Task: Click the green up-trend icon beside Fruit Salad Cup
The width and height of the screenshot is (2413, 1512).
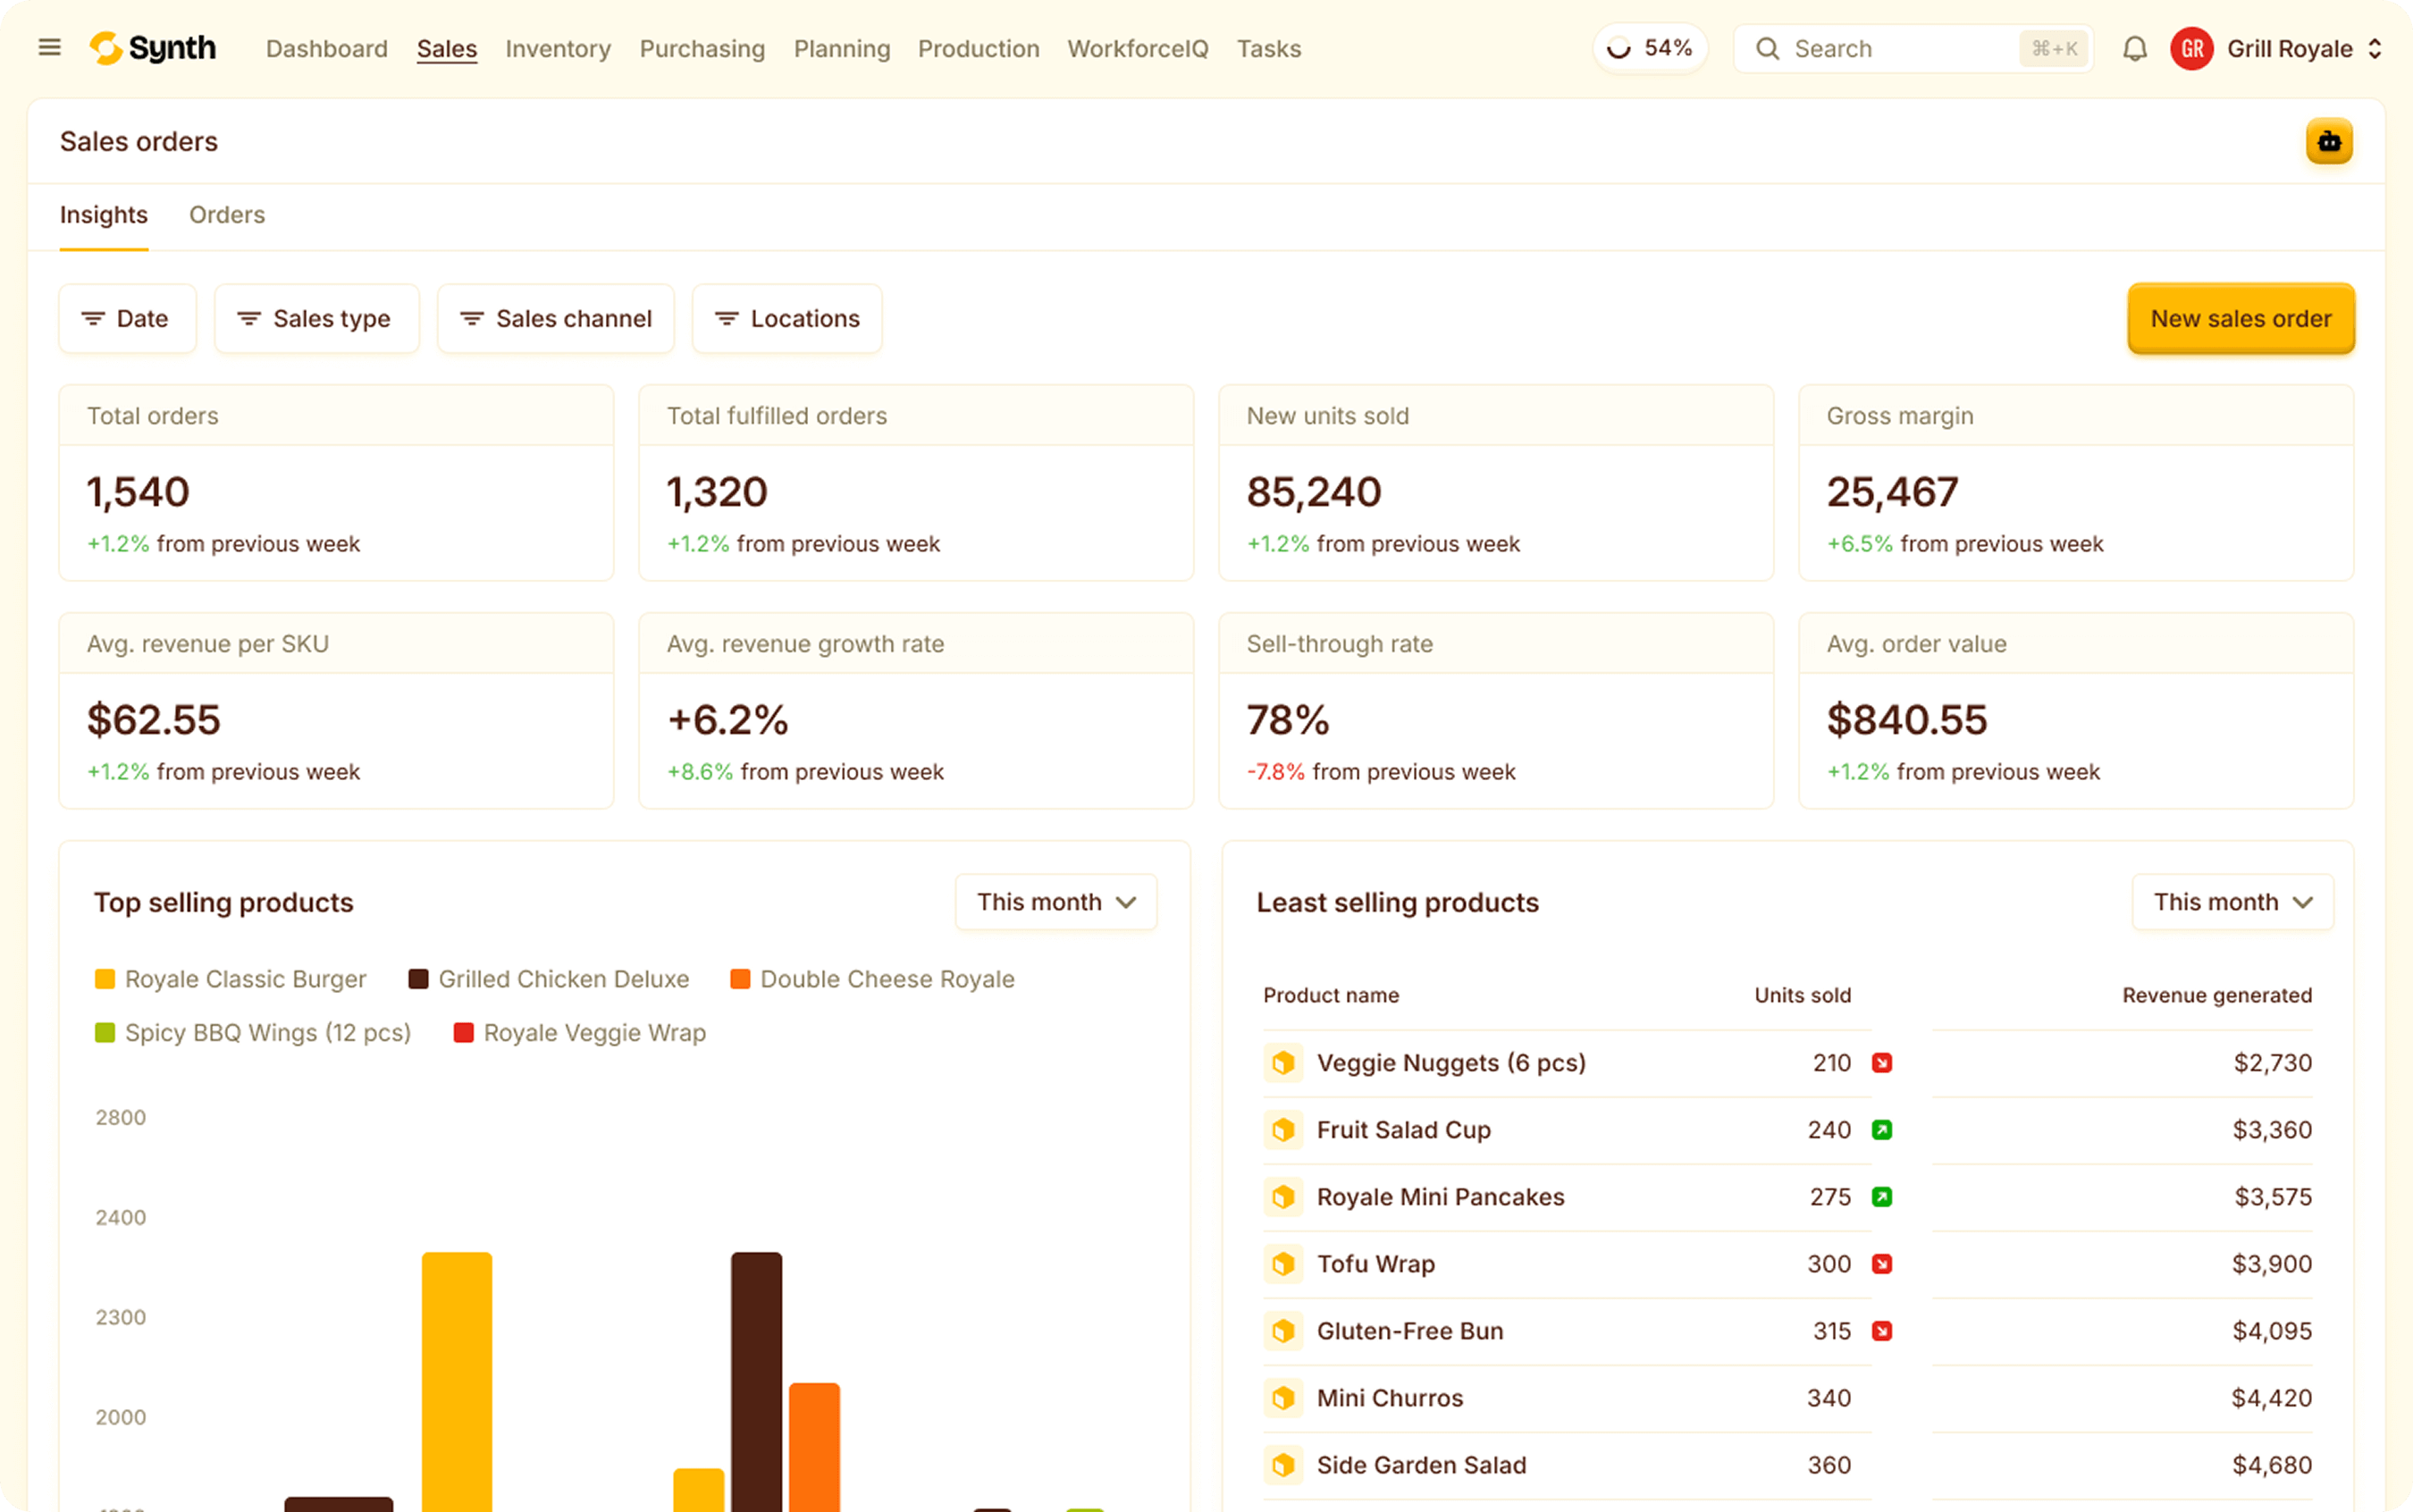Action: (x=1881, y=1130)
